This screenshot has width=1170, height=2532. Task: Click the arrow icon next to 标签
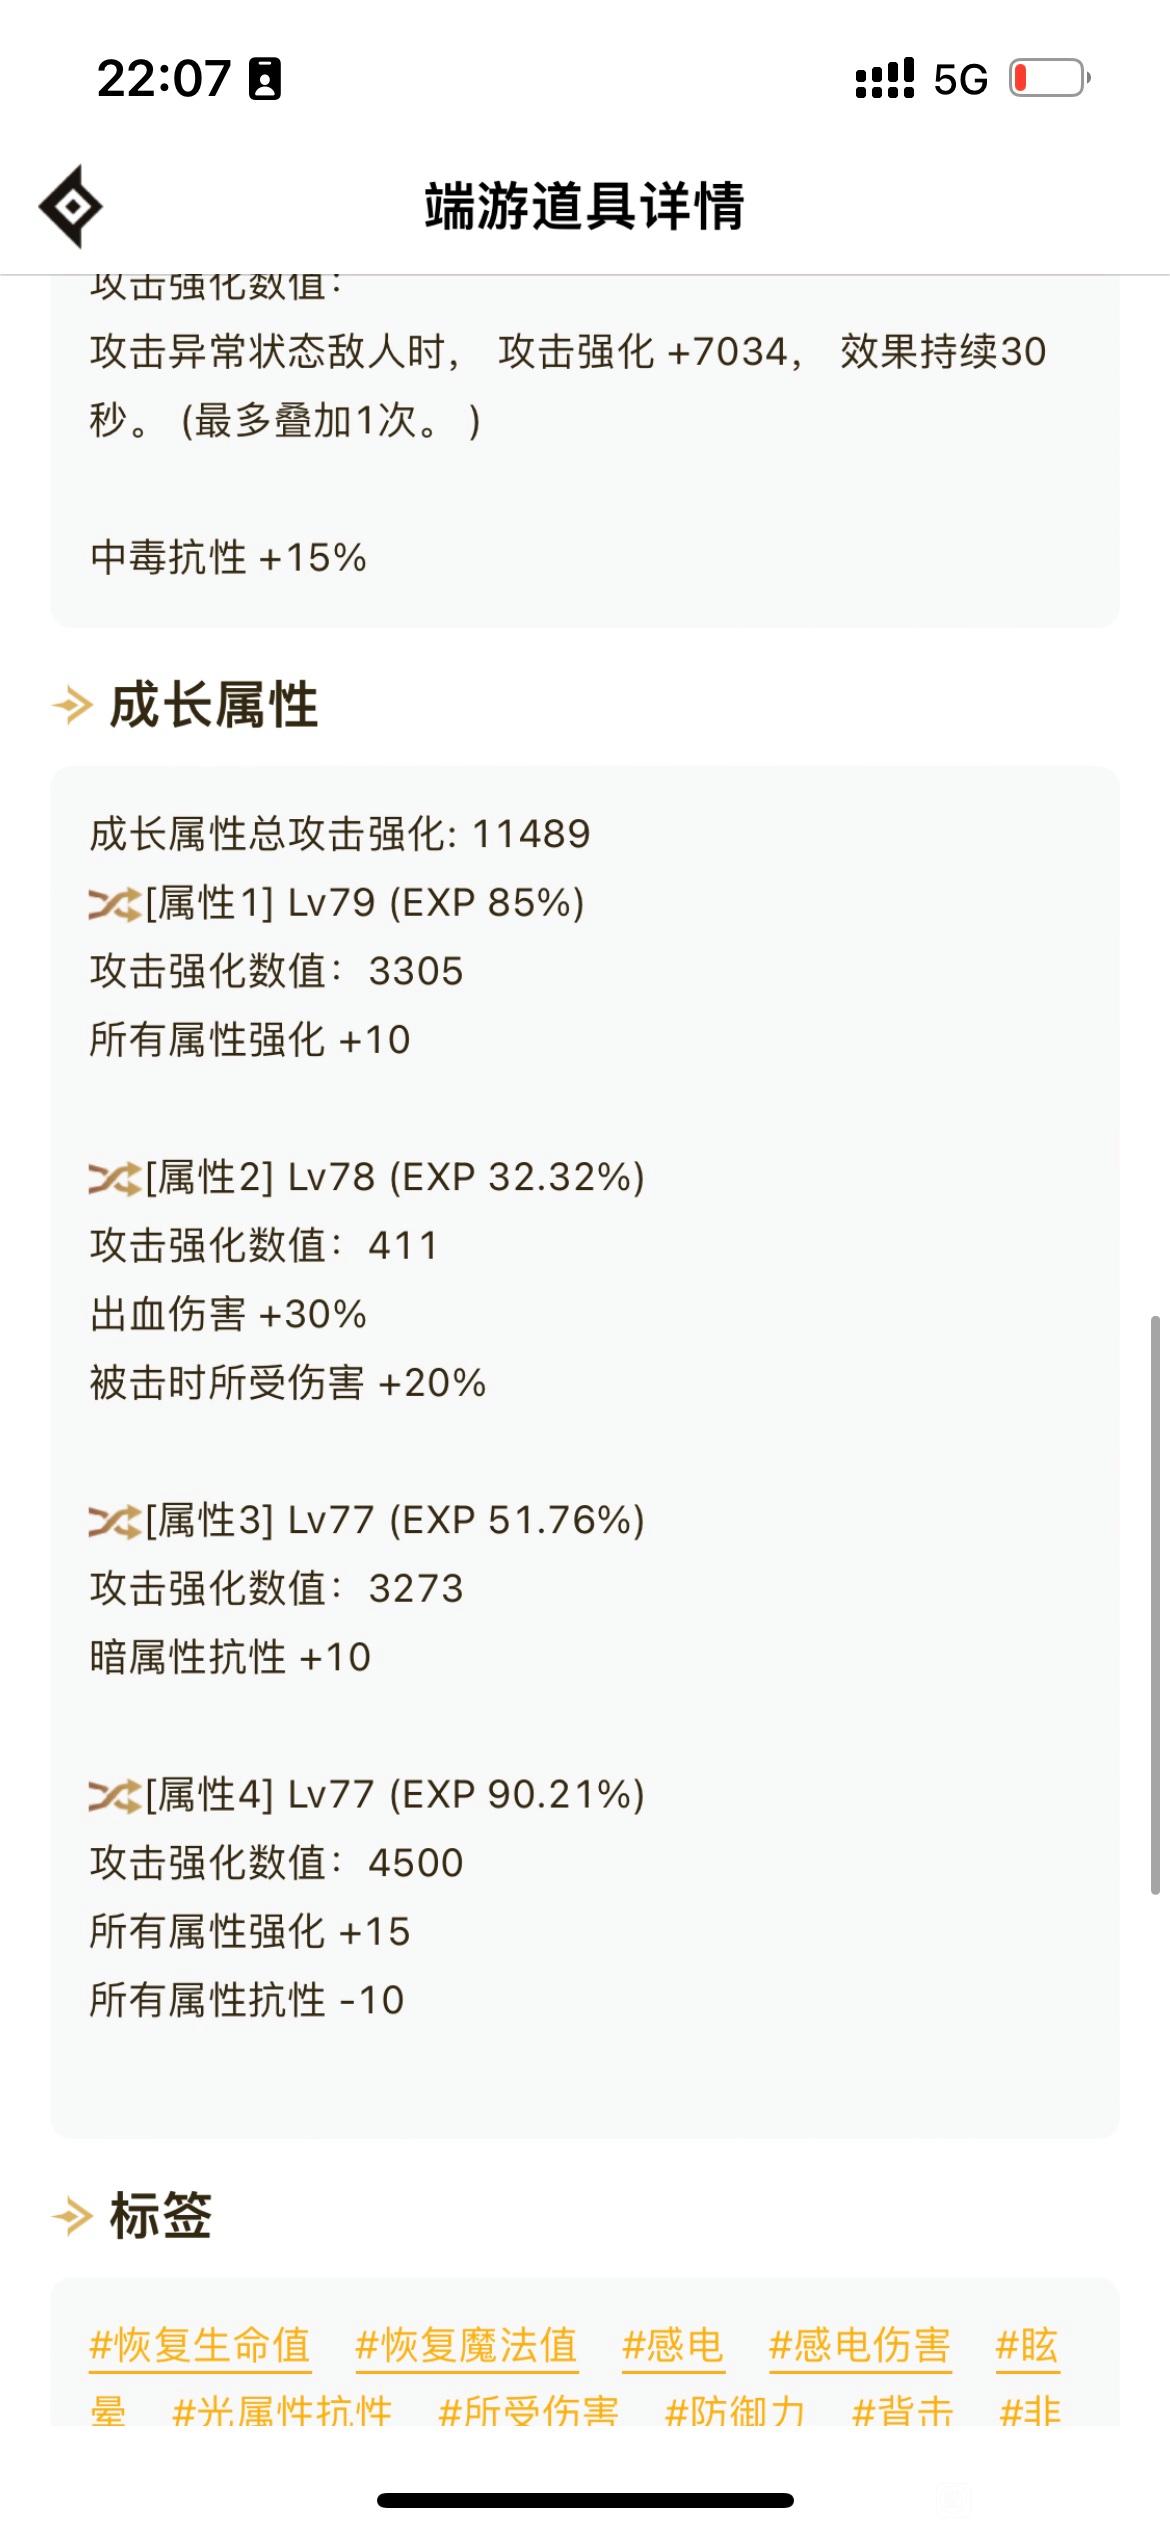pos(72,2216)
